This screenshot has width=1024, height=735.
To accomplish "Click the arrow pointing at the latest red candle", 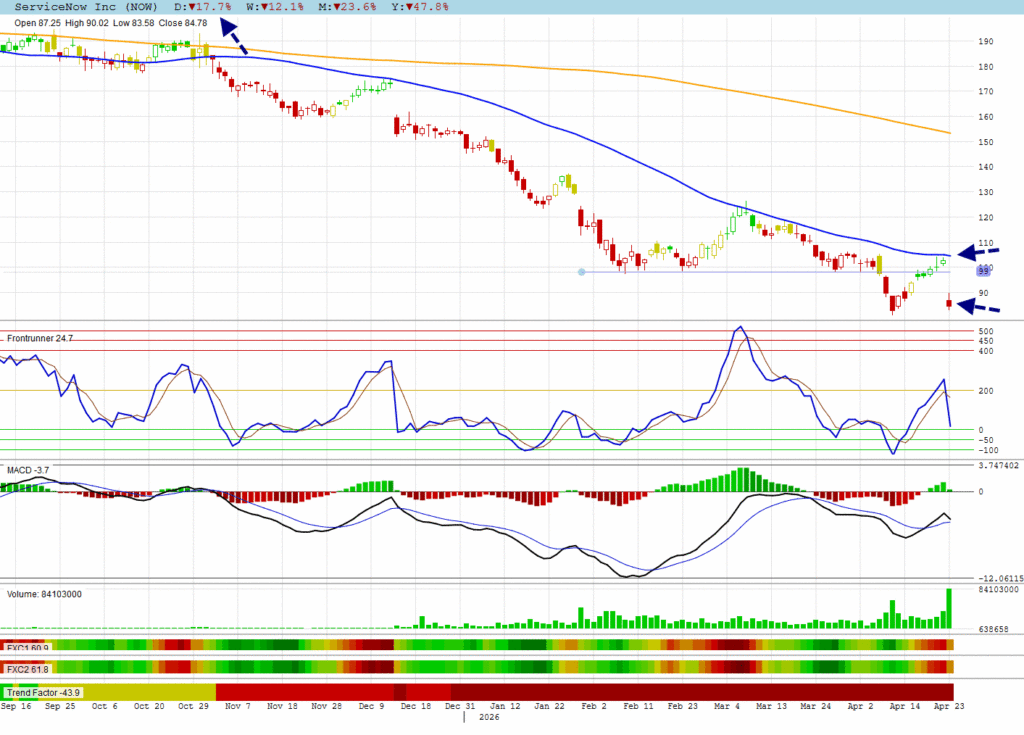I will (978, 306).
